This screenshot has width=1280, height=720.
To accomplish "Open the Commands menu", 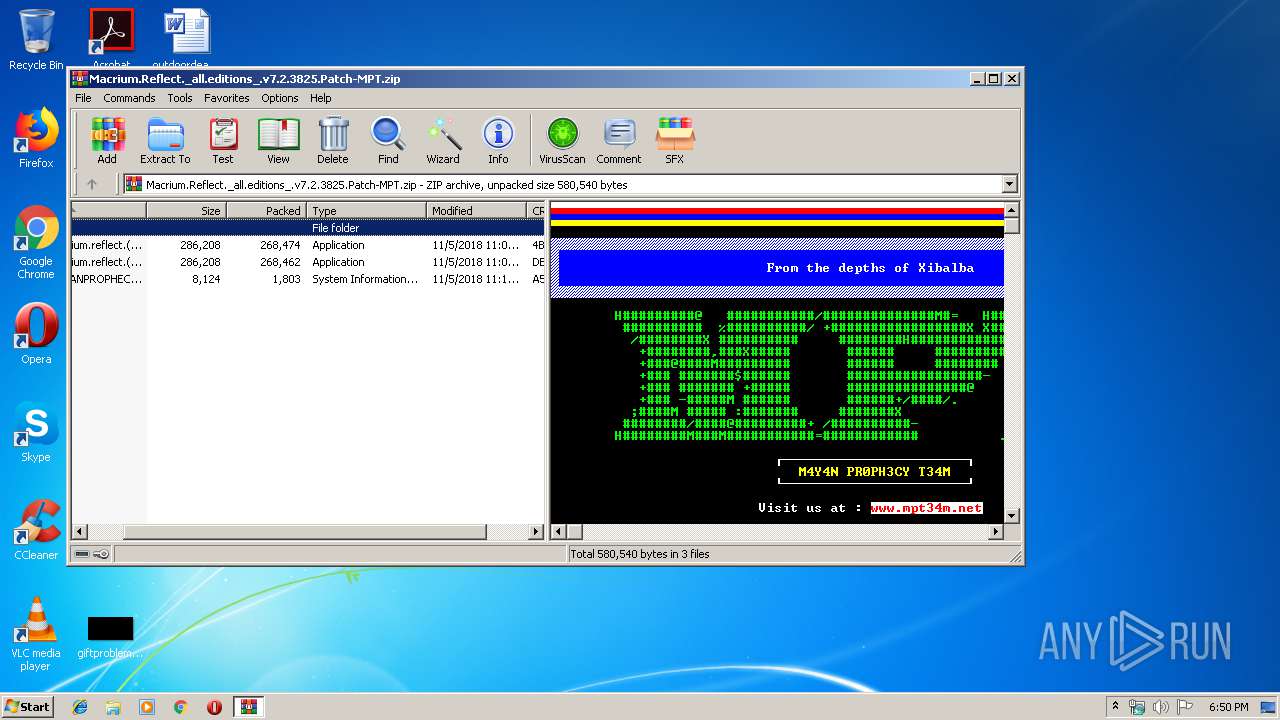I will 129,98.
